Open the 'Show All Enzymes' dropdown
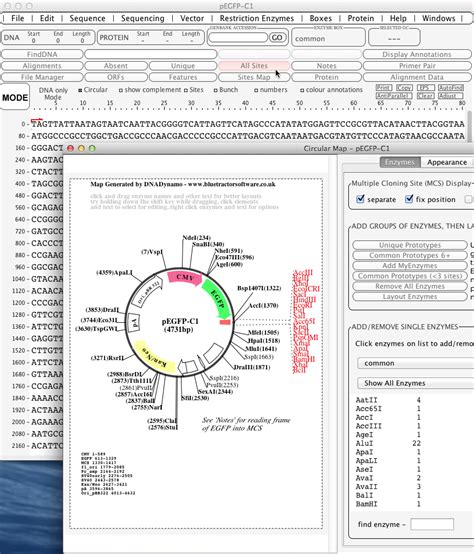This screenshot has width=474, height=554. 415,383
